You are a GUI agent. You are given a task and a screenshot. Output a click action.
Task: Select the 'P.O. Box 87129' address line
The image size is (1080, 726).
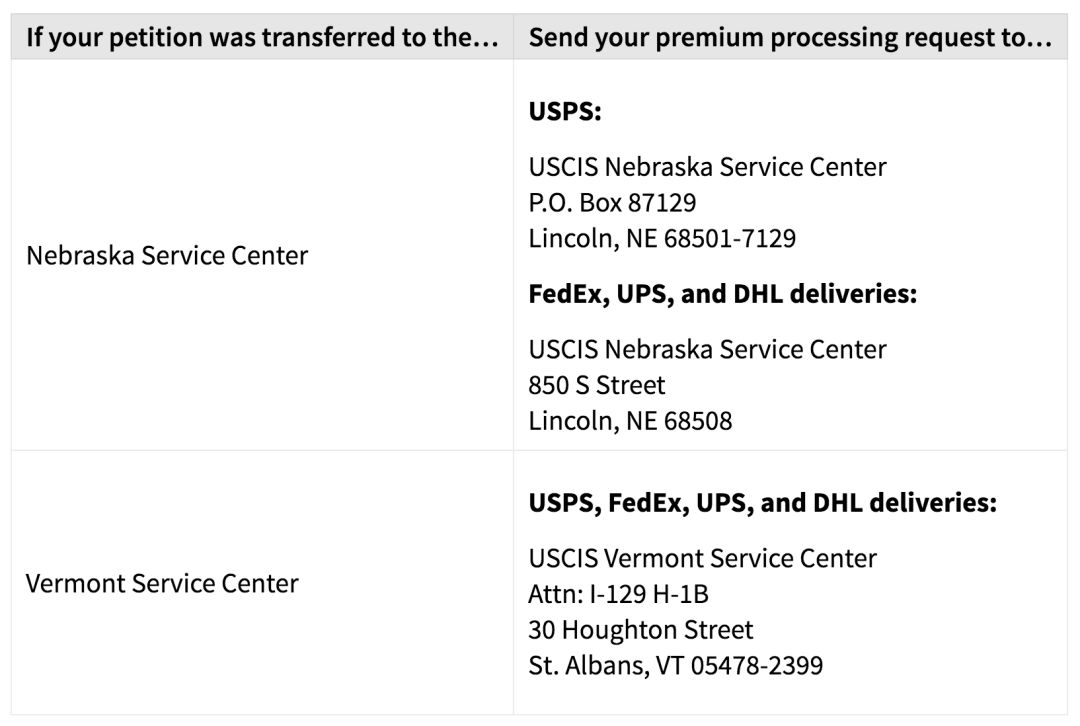tap(612, 203)
